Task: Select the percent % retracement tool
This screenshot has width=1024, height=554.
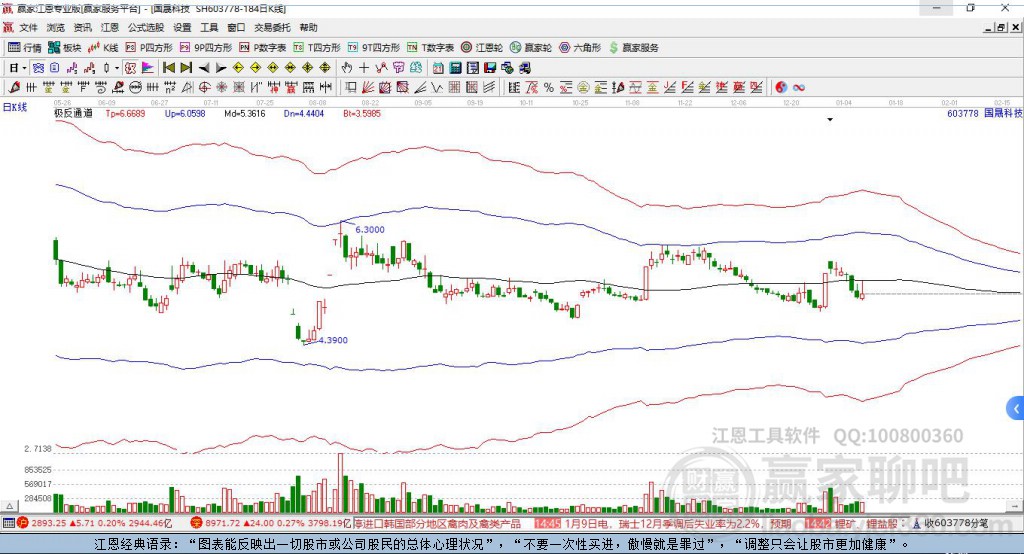Action: (x=549, y=87)
